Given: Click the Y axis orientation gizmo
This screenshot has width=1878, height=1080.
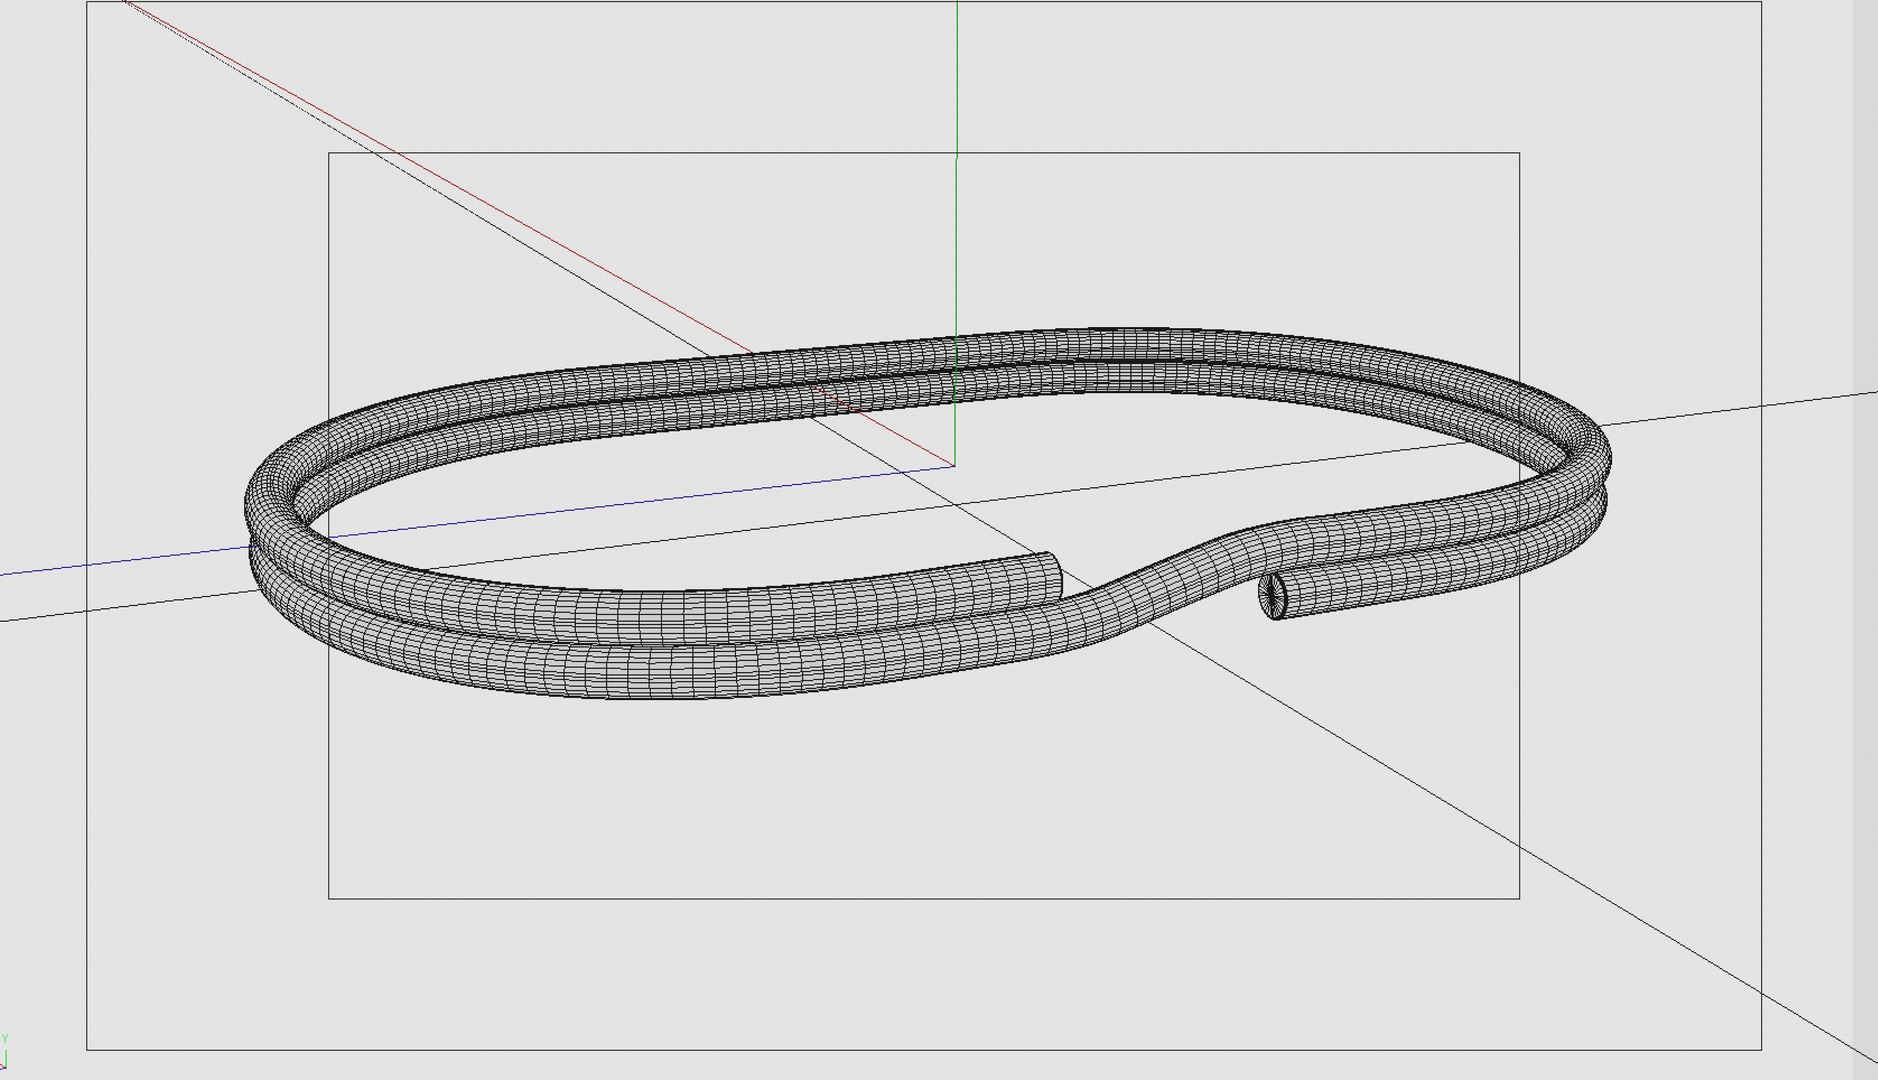Looking at the screenshot, I should (x=5, y=1052).
